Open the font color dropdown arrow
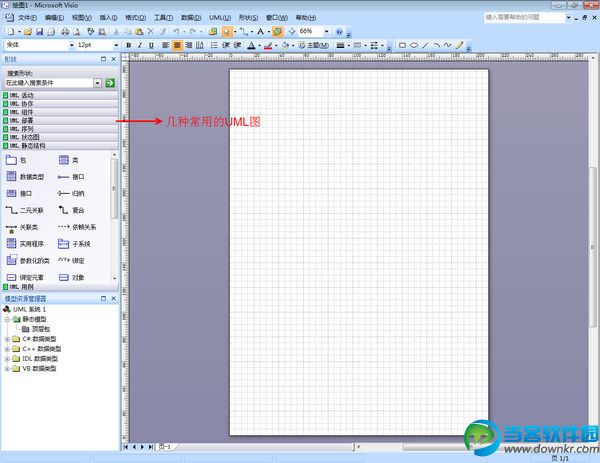The width and height of the screenshot is (600, 463). pyautogui.click(x=259, y=45)
